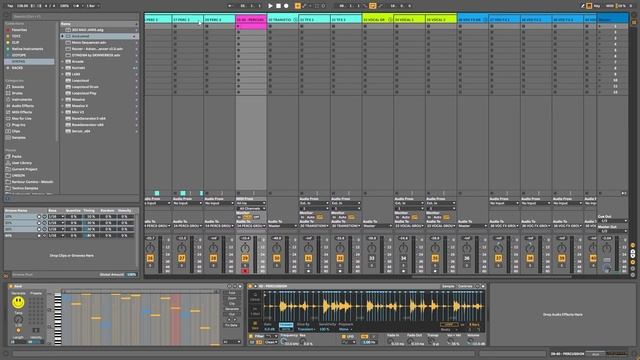Screen dimensions: 640x360
Task: Stop playback with the Stop button
Action: pyautogui.click(x=278, y=6)
